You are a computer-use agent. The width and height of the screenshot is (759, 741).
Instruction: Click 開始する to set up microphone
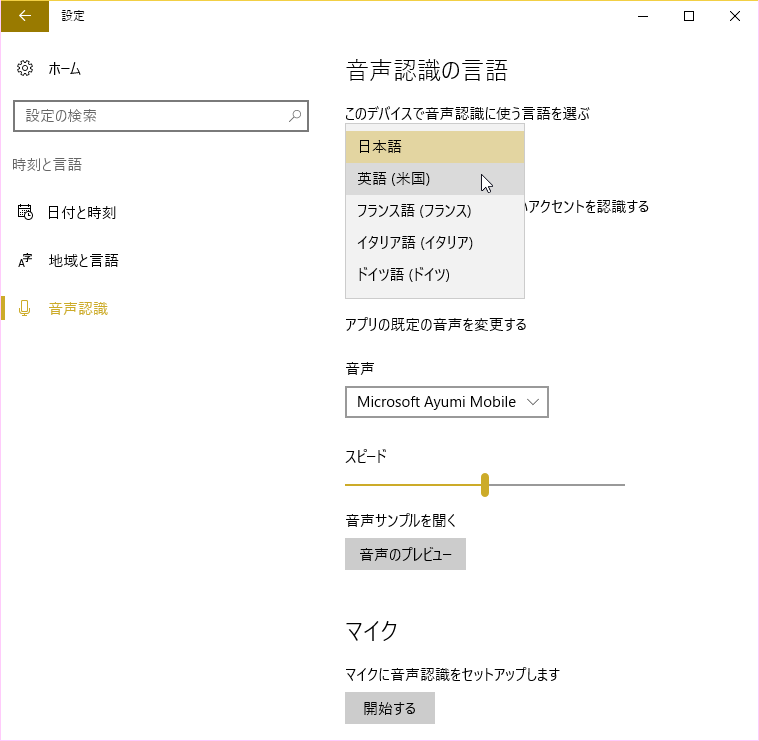[x=390, y=708]
